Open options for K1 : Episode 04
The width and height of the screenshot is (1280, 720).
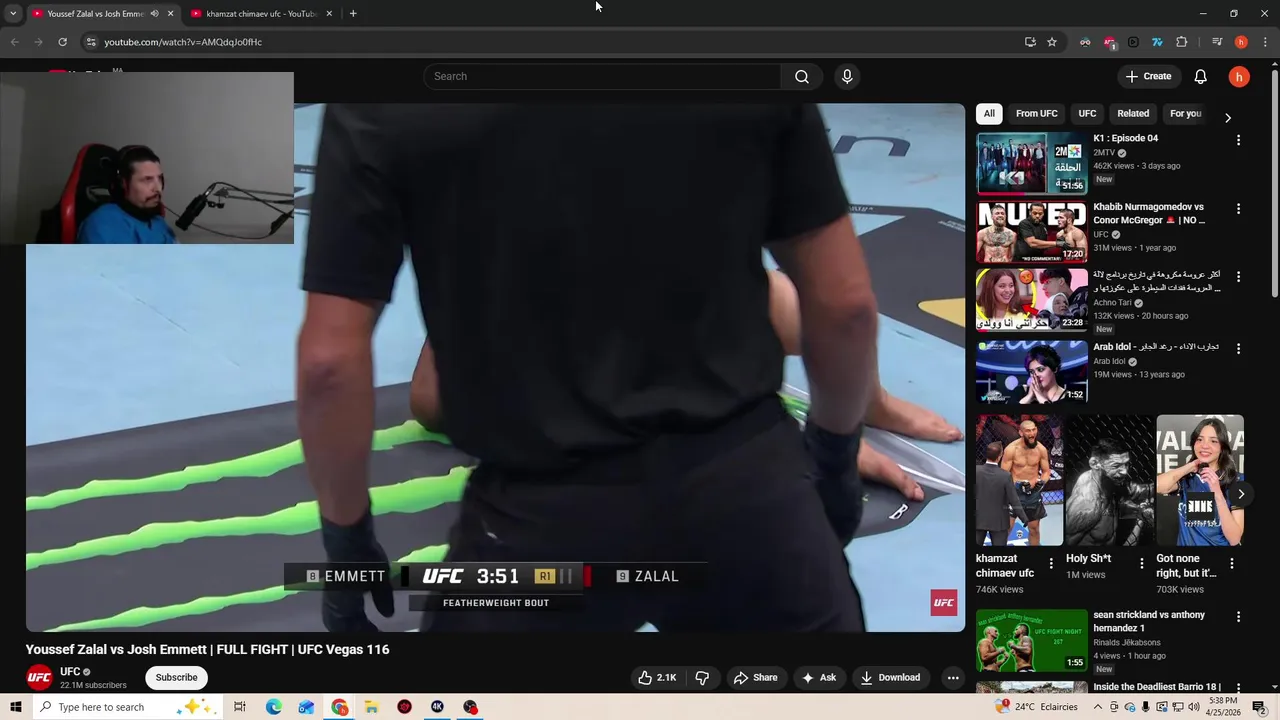point(1238,141)
